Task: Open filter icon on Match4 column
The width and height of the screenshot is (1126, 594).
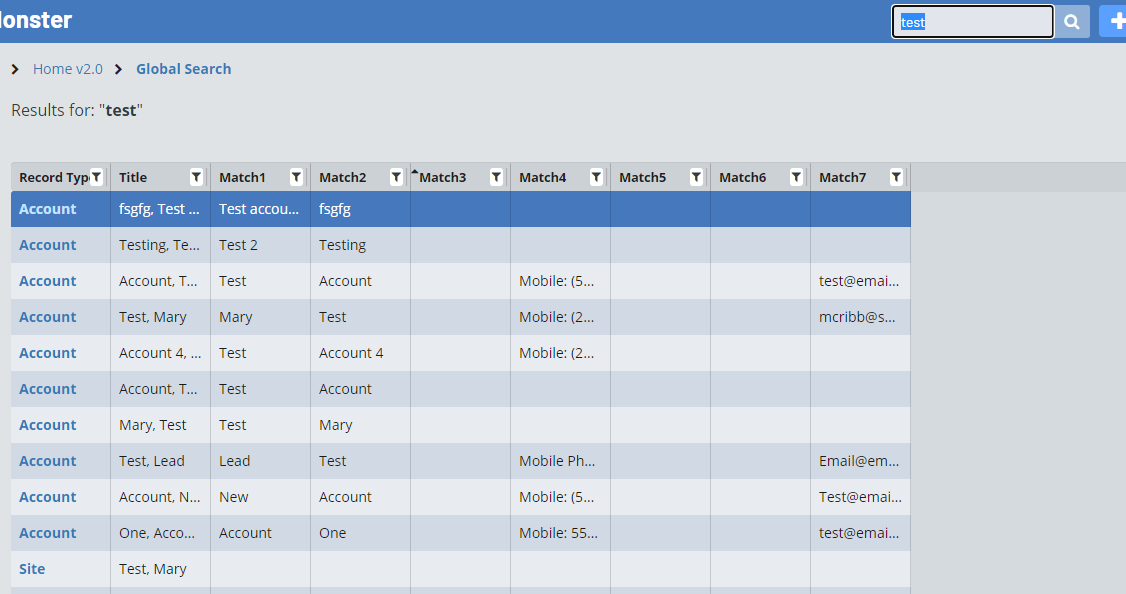Action: click(597, 177)
